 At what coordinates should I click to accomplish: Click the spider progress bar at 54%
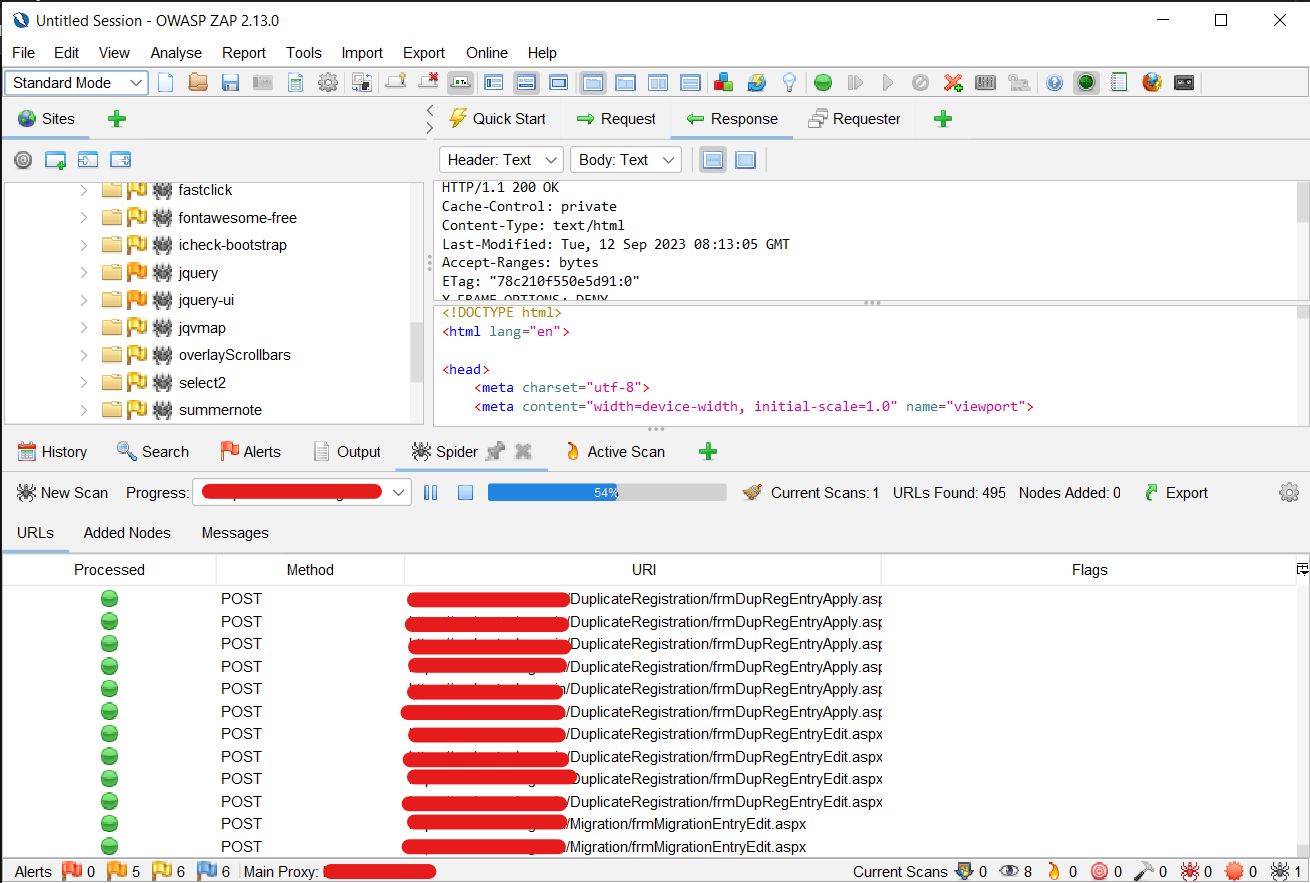607,493
